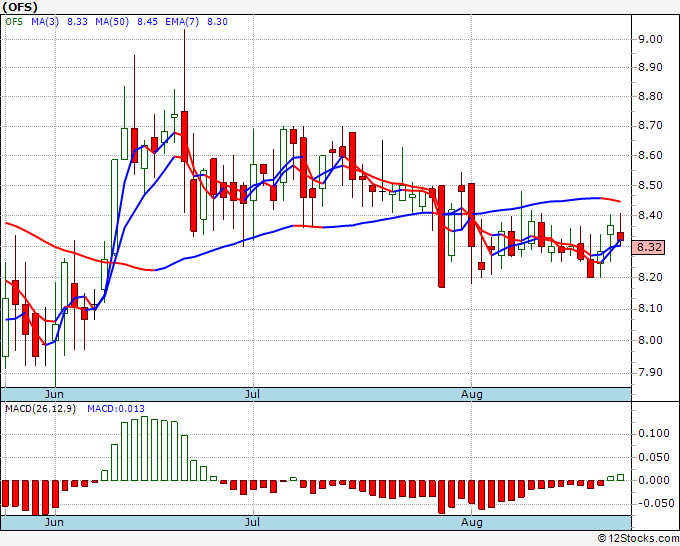Screen dimensions: 680x546
Task: Click the tallest red candle with the wick reaching 9.00
Action: 184,136
